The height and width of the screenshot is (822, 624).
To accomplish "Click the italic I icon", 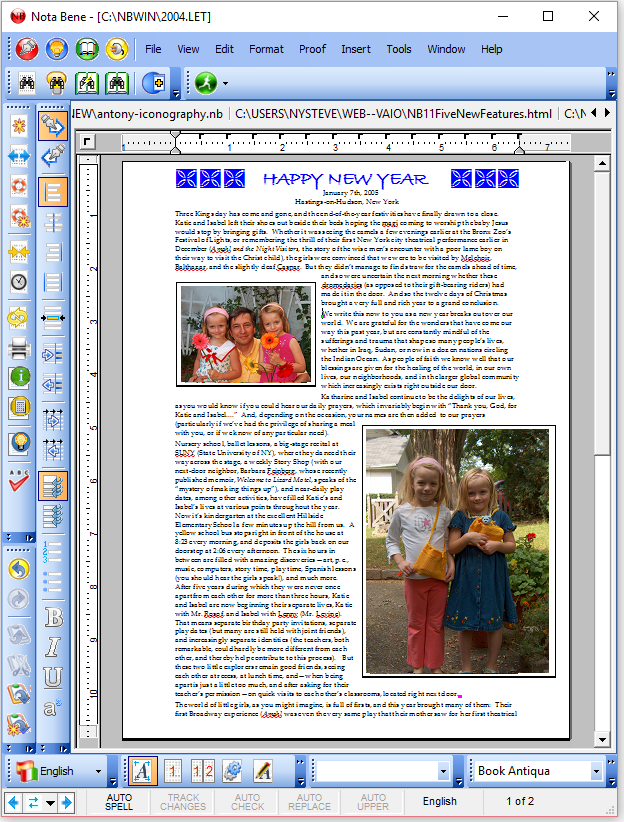I will click(x=53, y=648).
